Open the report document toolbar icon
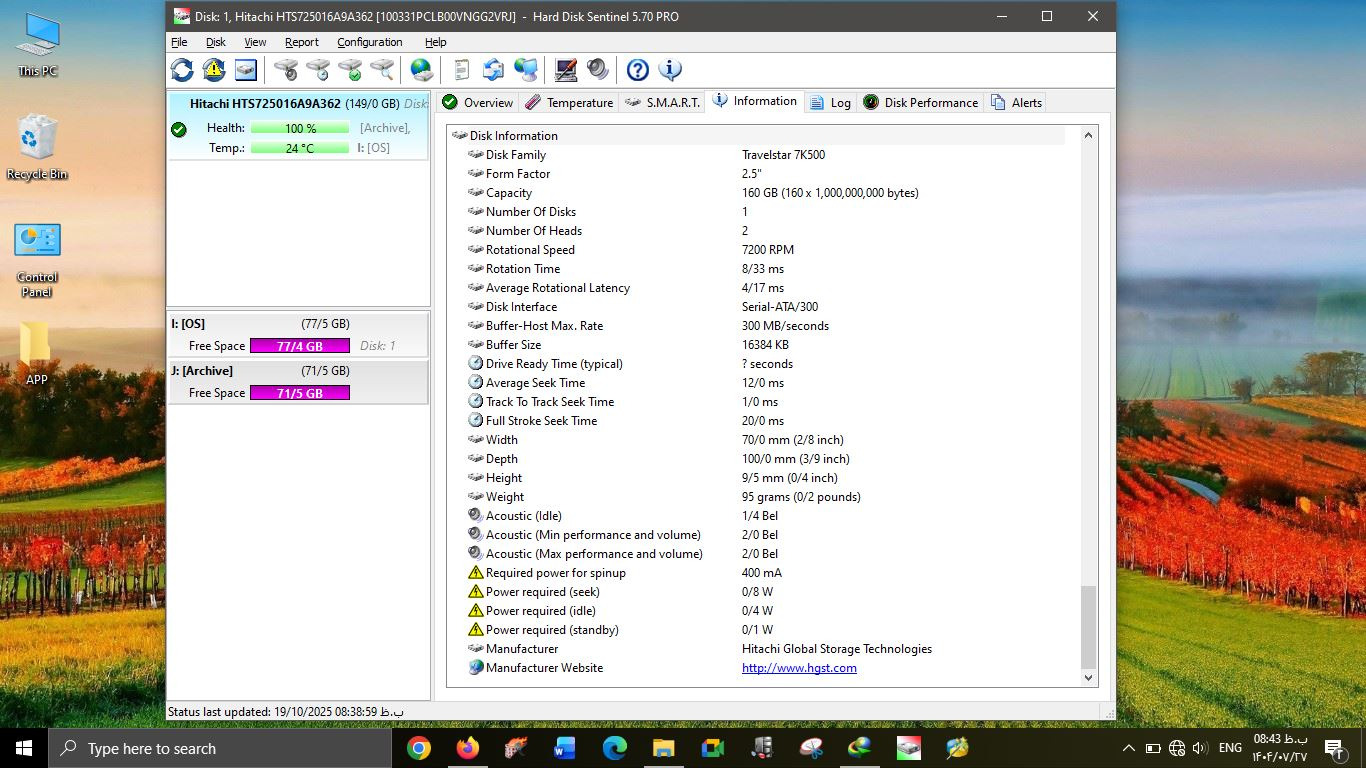 coord(461,69)
